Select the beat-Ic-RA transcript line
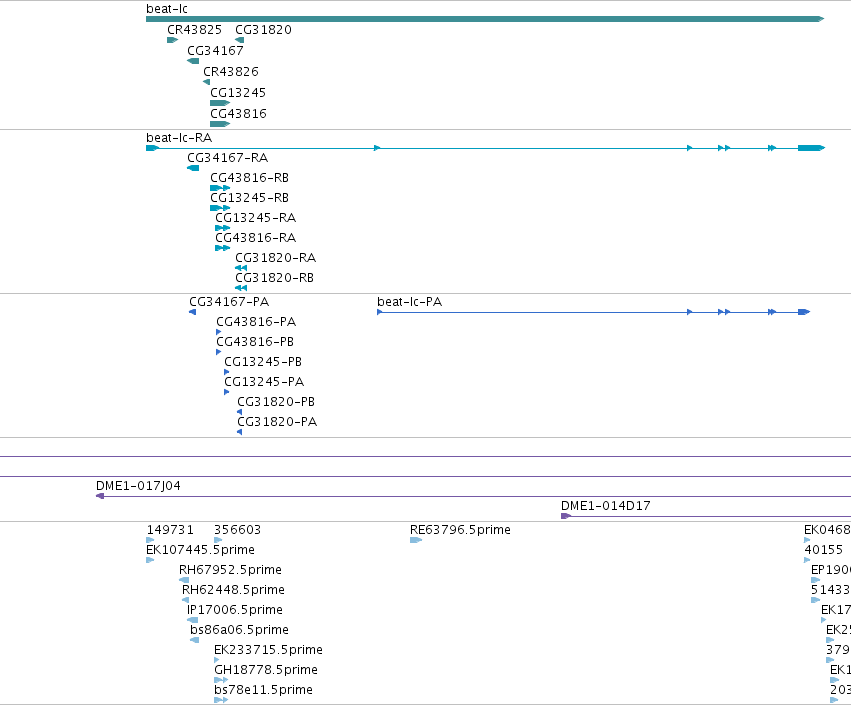The image size is (851, 705). pos(485,148)
